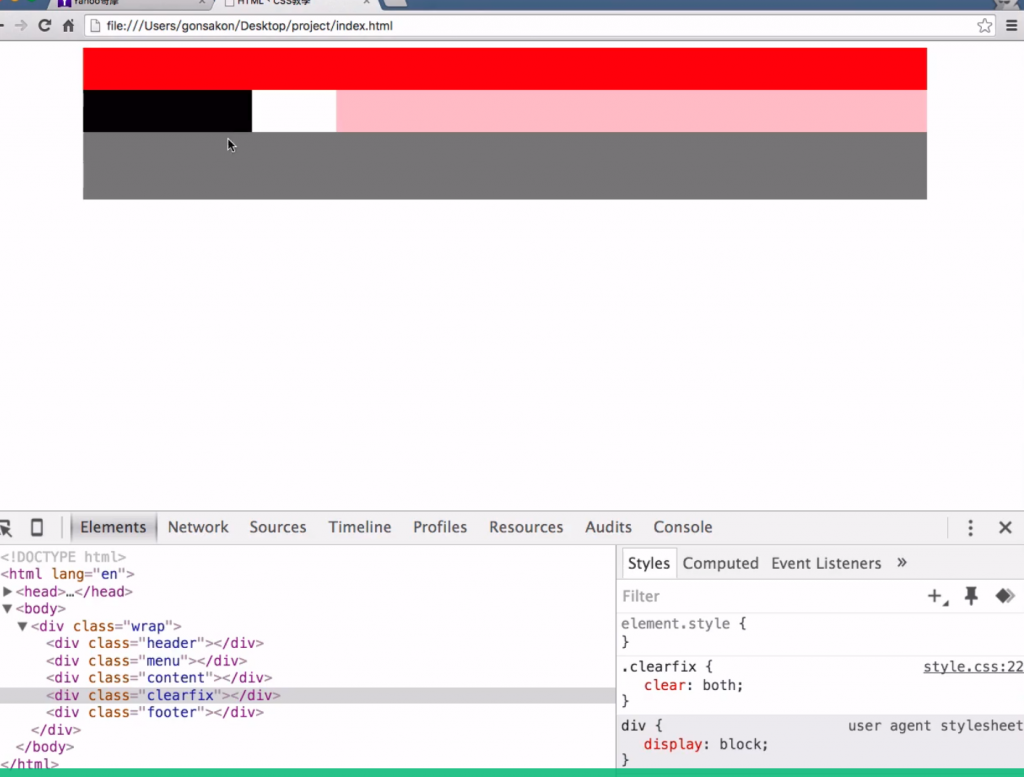Click the forward navigation arrow
Image resolution: width=1024 pixels, height=777 pixels.
click(21, 25)
